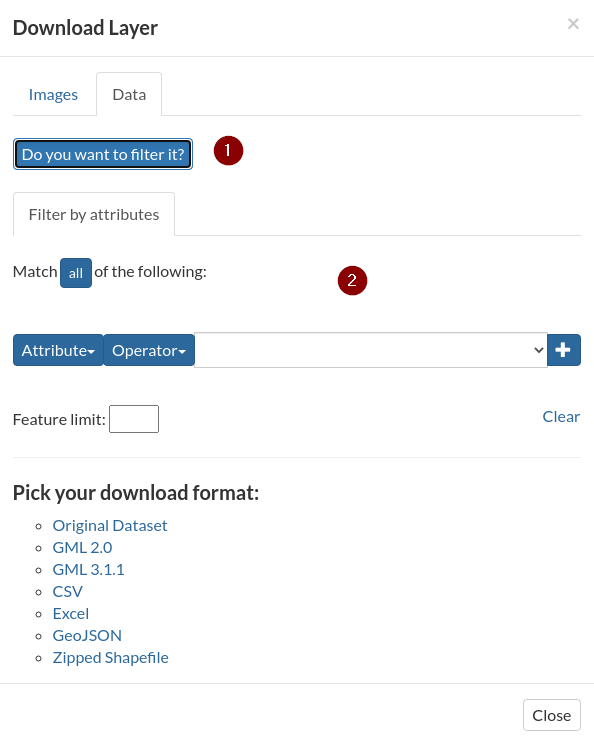Toggle 'Do you want to filter it?'

103,154
